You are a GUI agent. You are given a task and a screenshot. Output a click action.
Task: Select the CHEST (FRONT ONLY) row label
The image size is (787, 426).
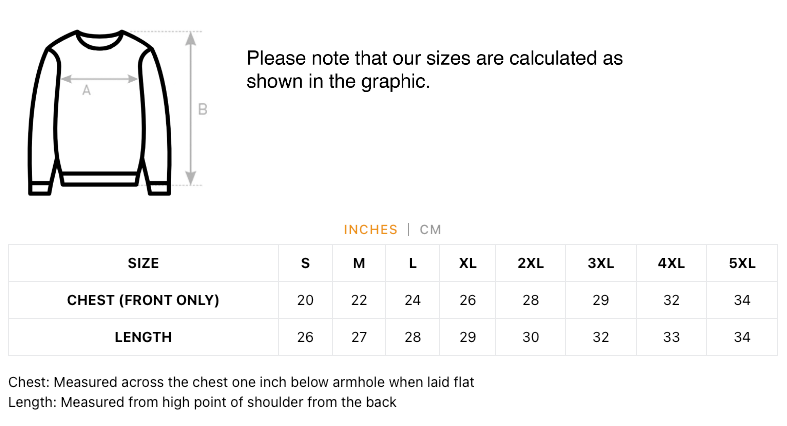pyautogui.click(x=143, y=300)
